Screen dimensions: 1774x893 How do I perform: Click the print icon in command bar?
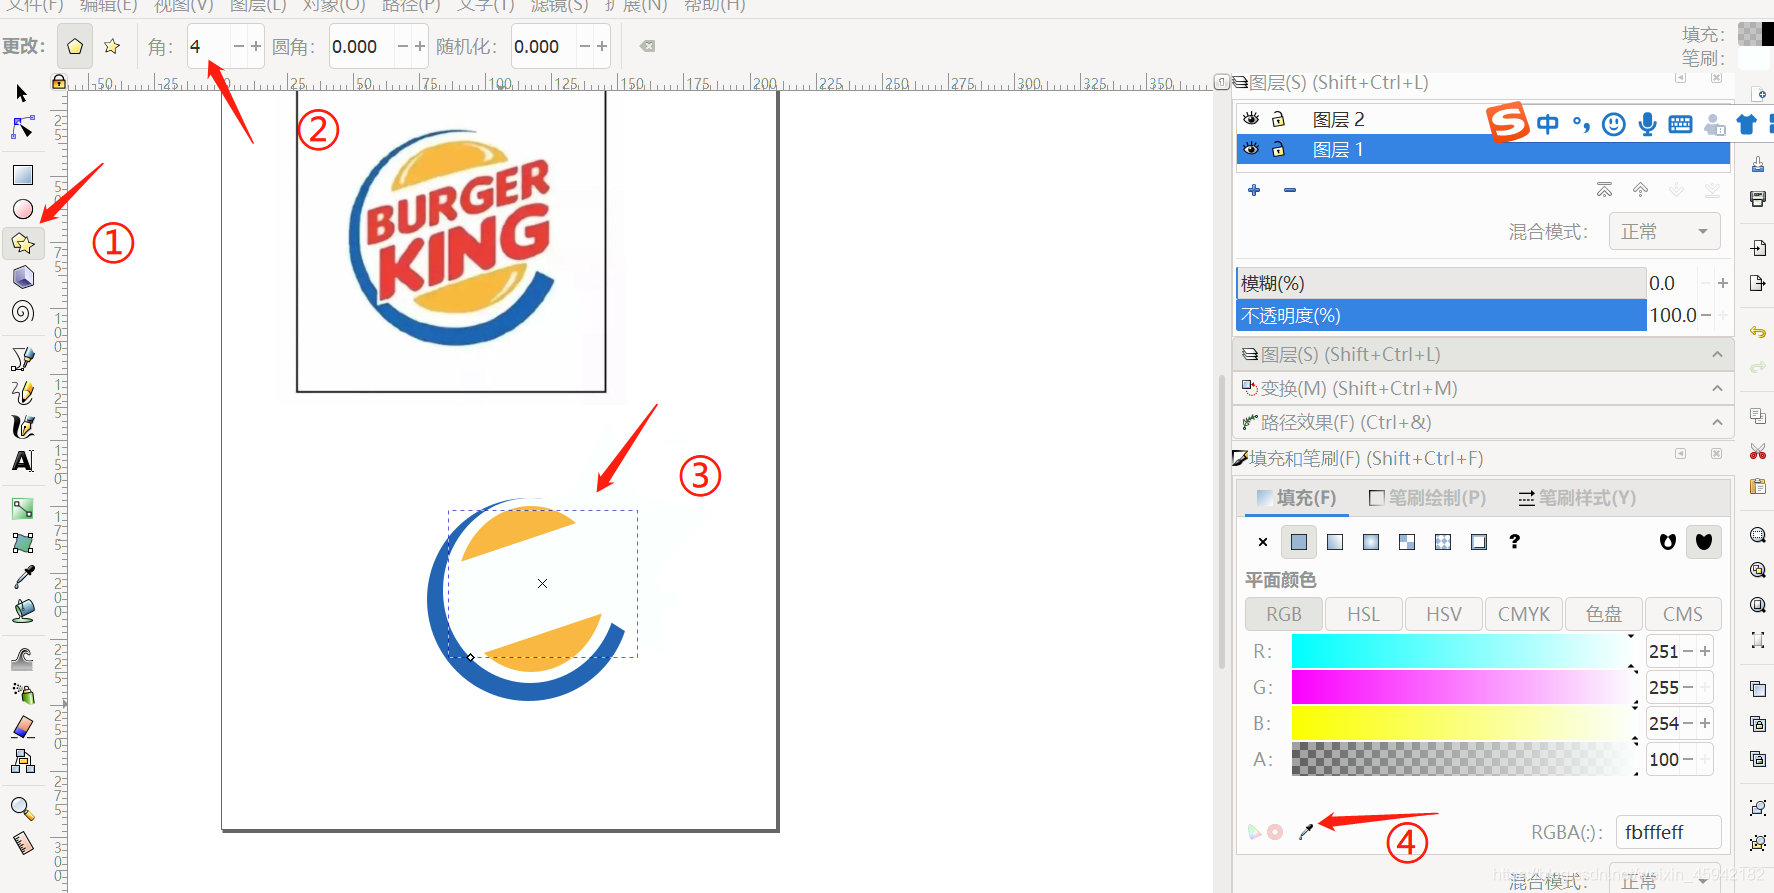point(1757,199)
